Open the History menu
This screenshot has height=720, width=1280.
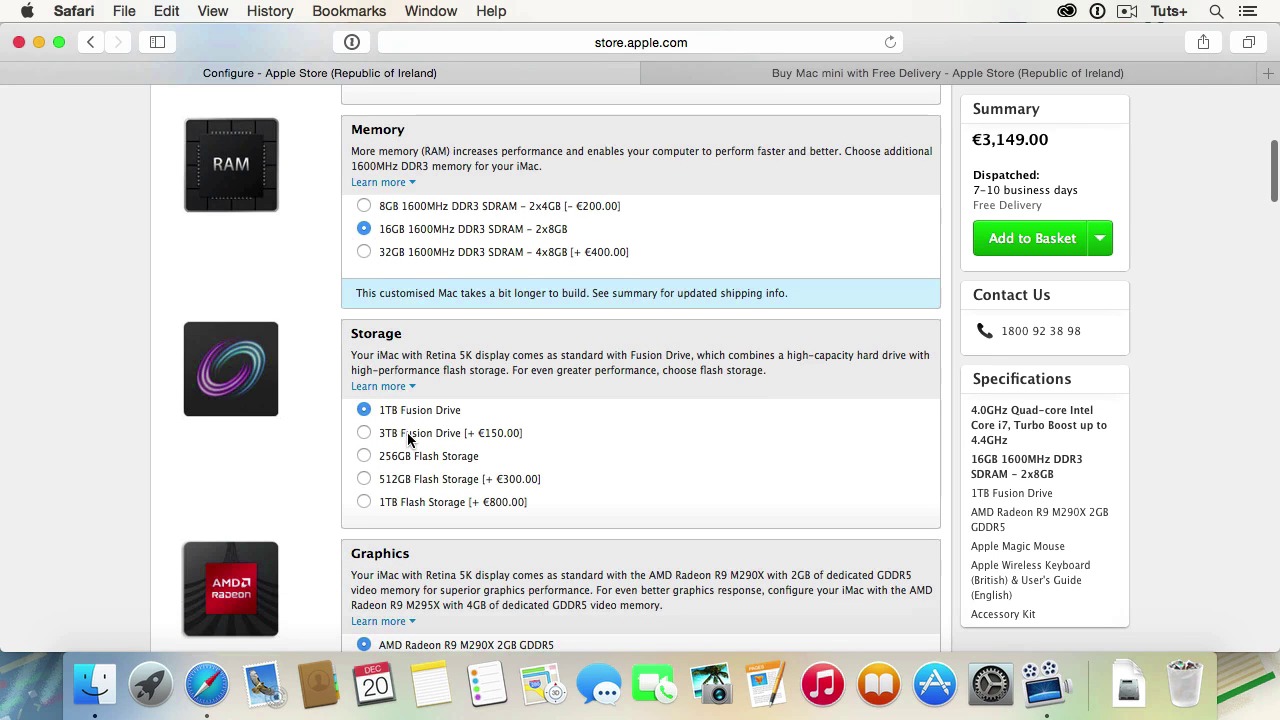pyautogui.click(x=270, y=11)
